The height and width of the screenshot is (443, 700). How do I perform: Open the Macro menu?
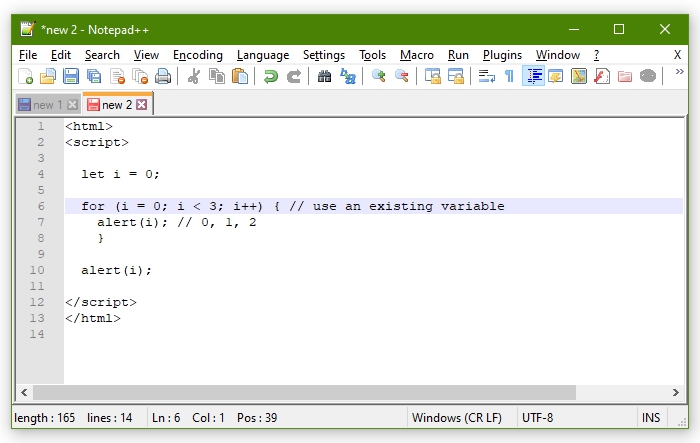[417, 55]
